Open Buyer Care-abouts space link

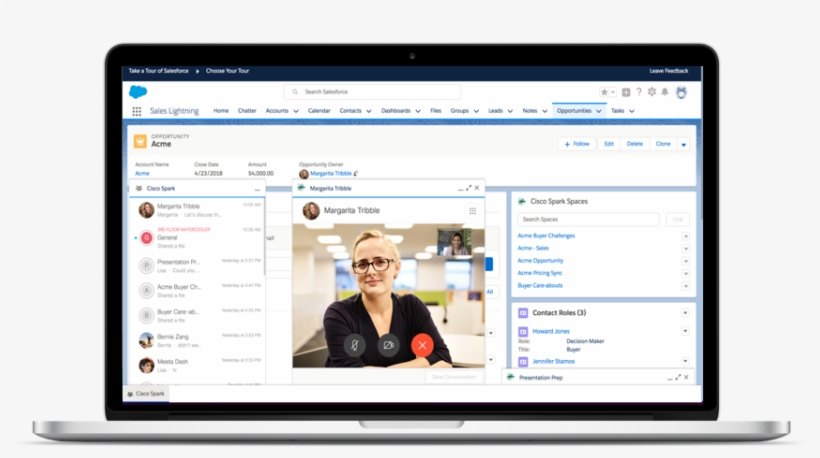pos(540,285)
